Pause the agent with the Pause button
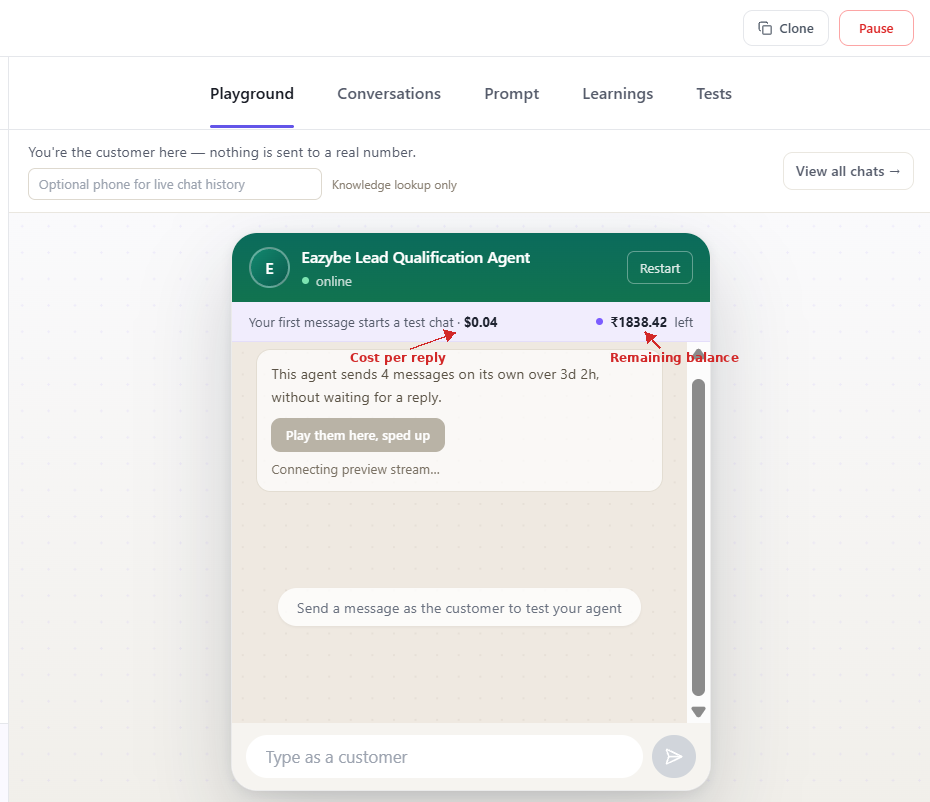 click(x=876, y=28)
